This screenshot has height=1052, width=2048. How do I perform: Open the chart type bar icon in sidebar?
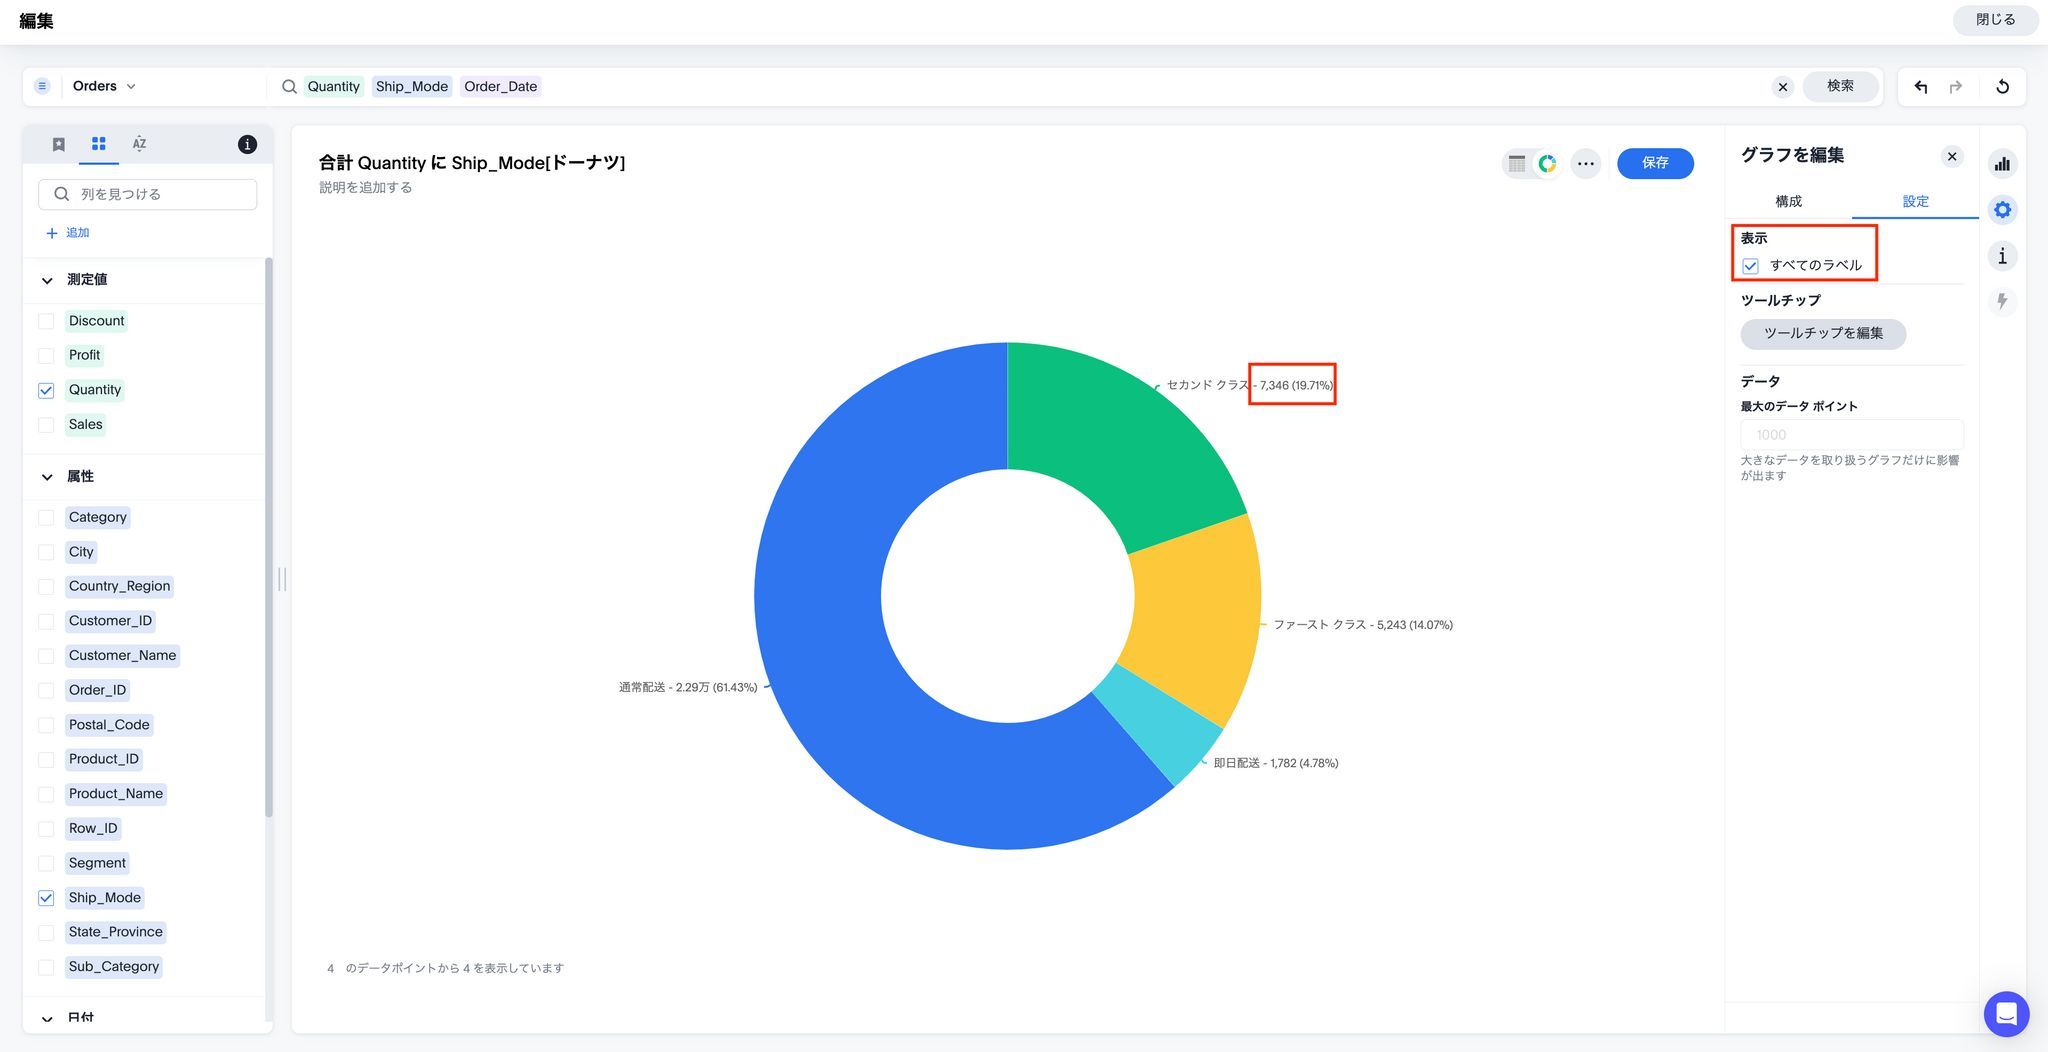2002,164
